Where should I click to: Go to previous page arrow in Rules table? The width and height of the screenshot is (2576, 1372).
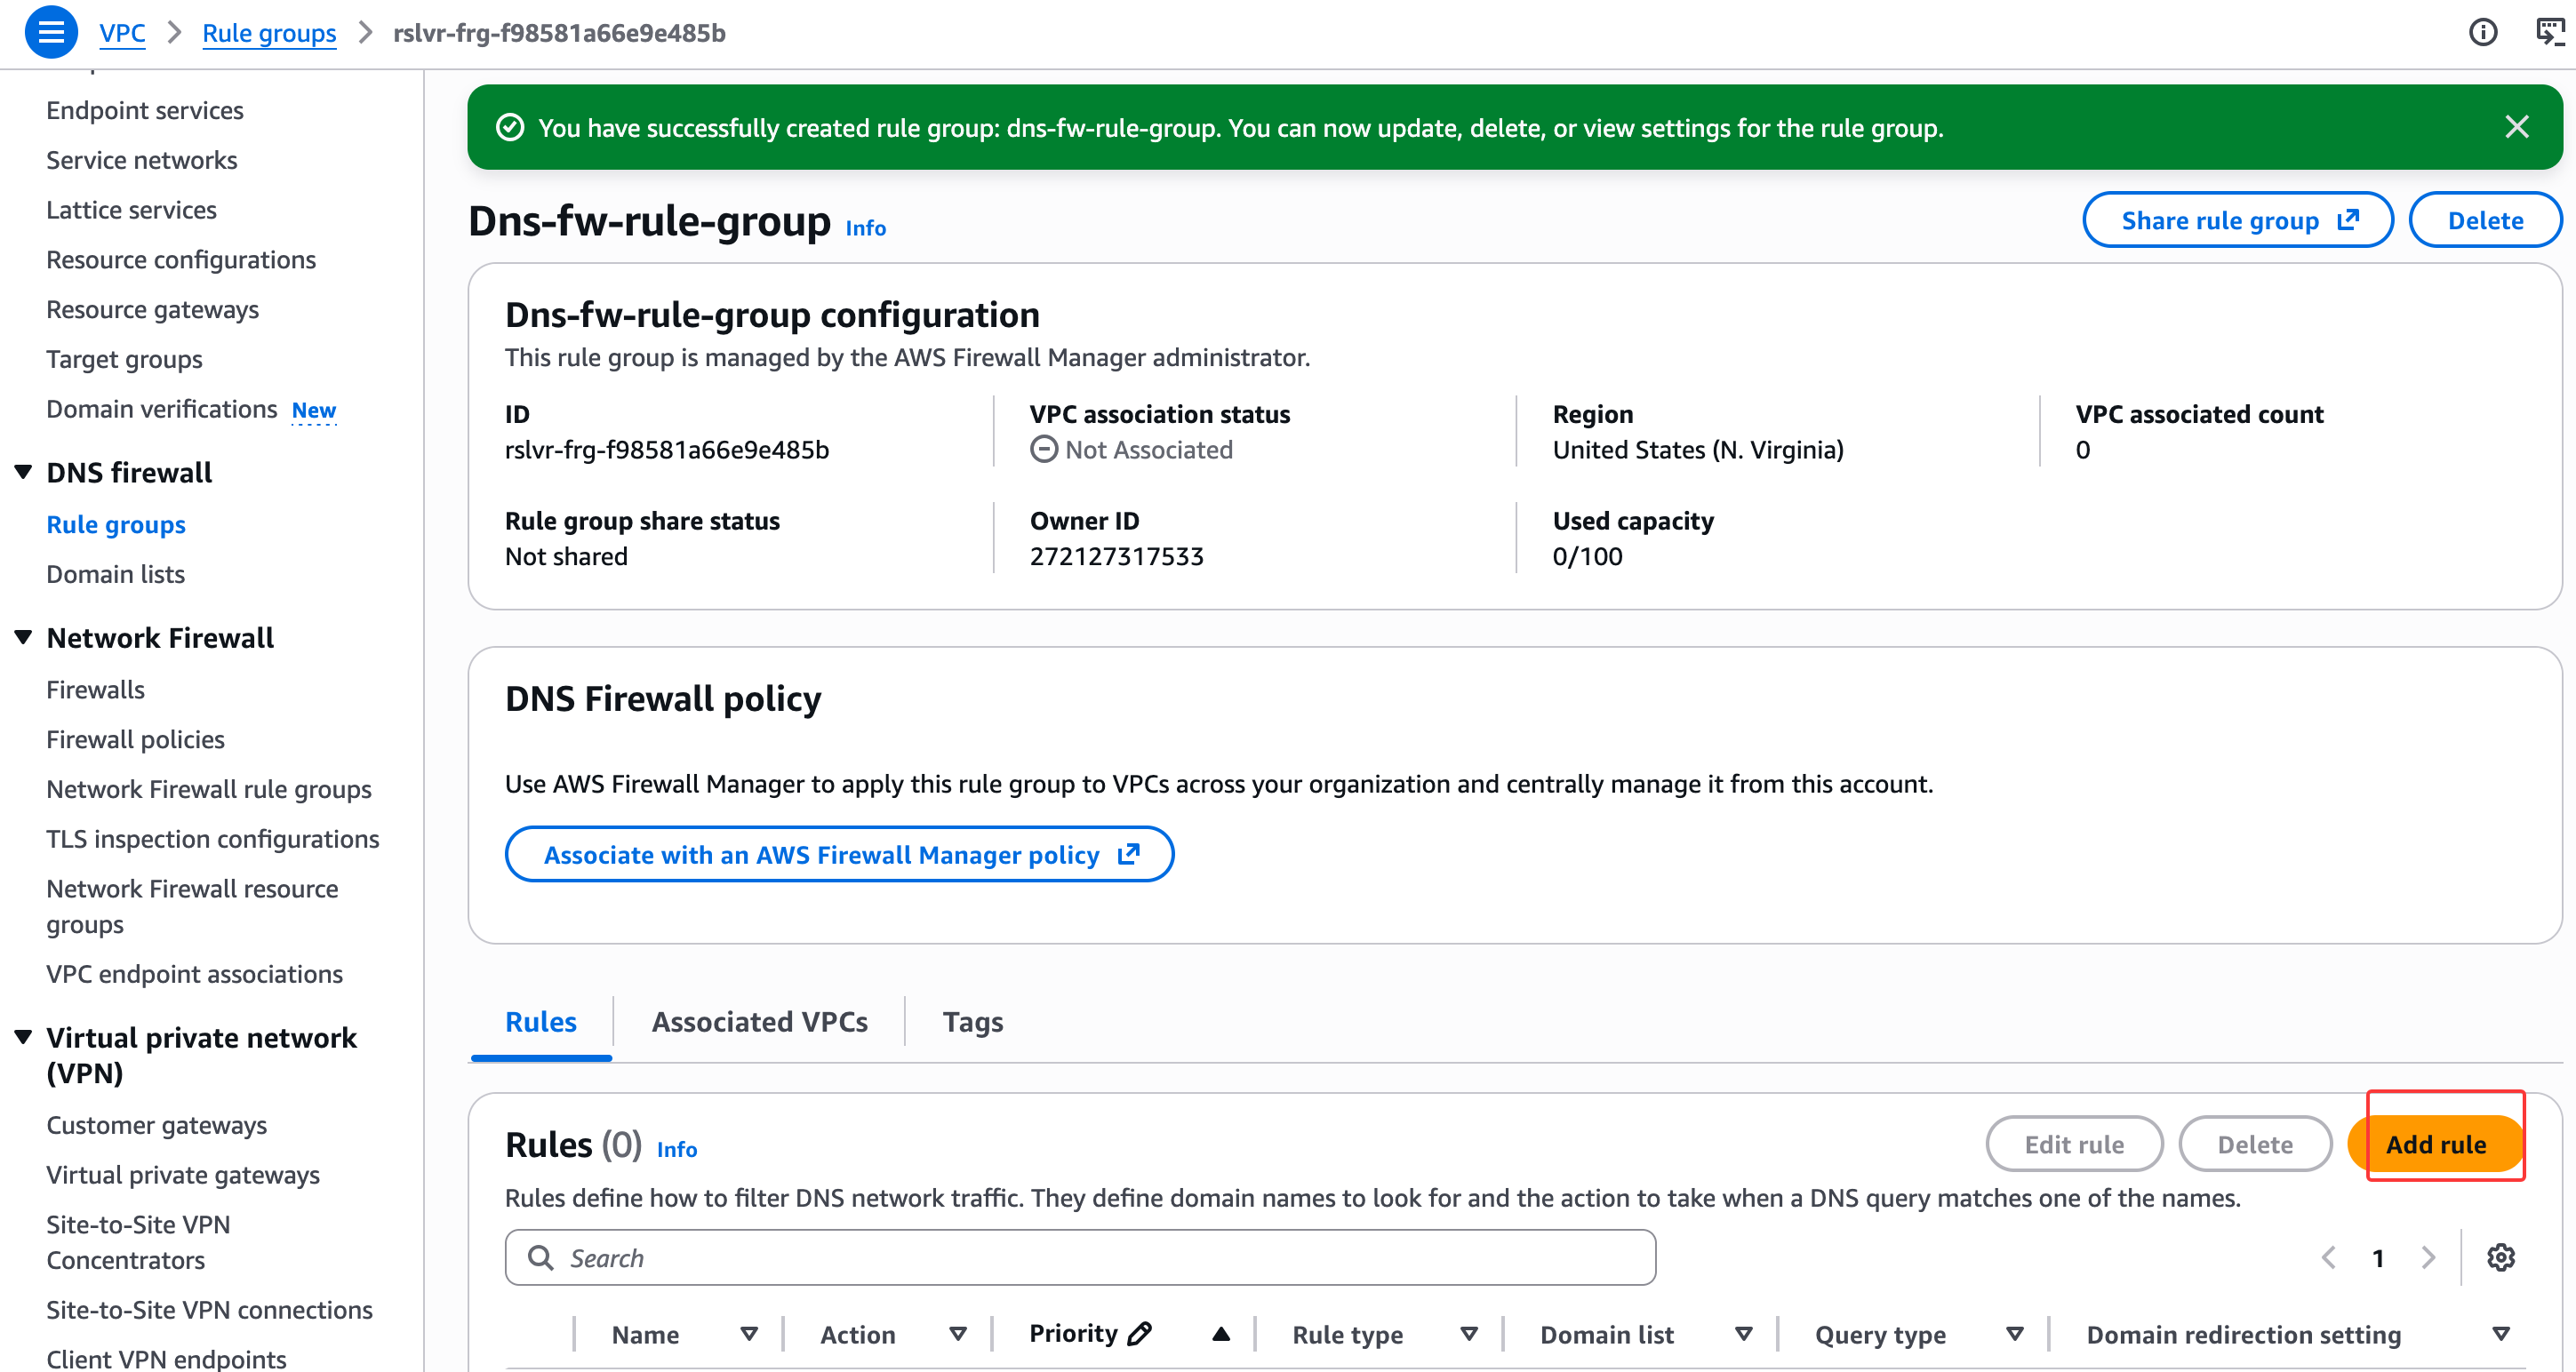[x=2328, y=1257]
